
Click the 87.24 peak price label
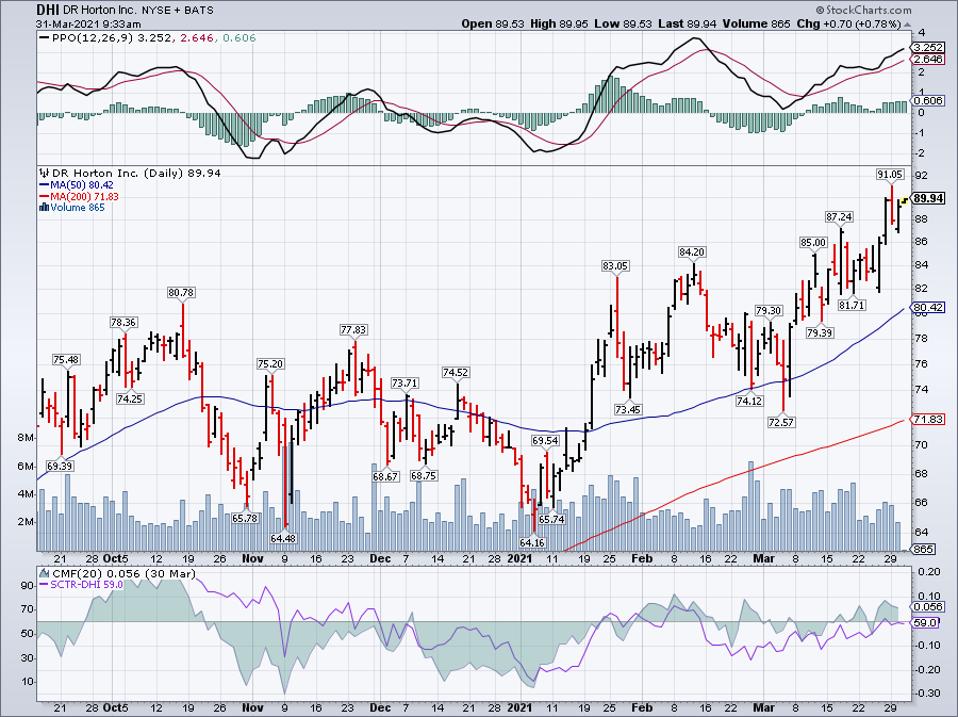839,217
